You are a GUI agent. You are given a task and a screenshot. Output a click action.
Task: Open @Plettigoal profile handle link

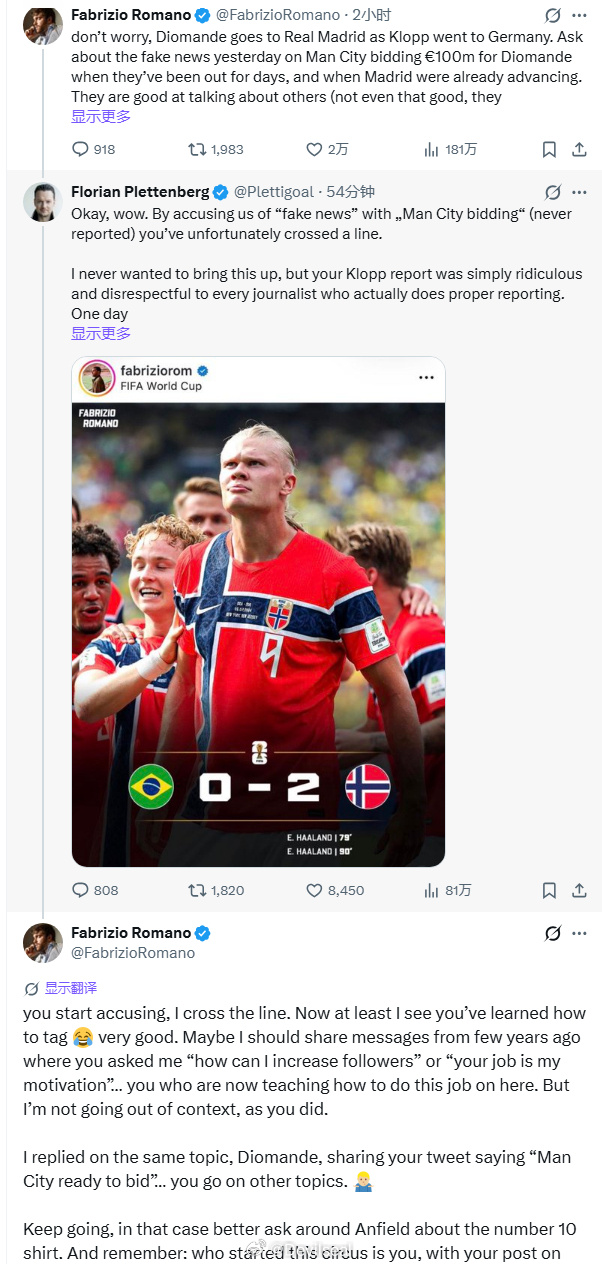[x=274, y=191]
